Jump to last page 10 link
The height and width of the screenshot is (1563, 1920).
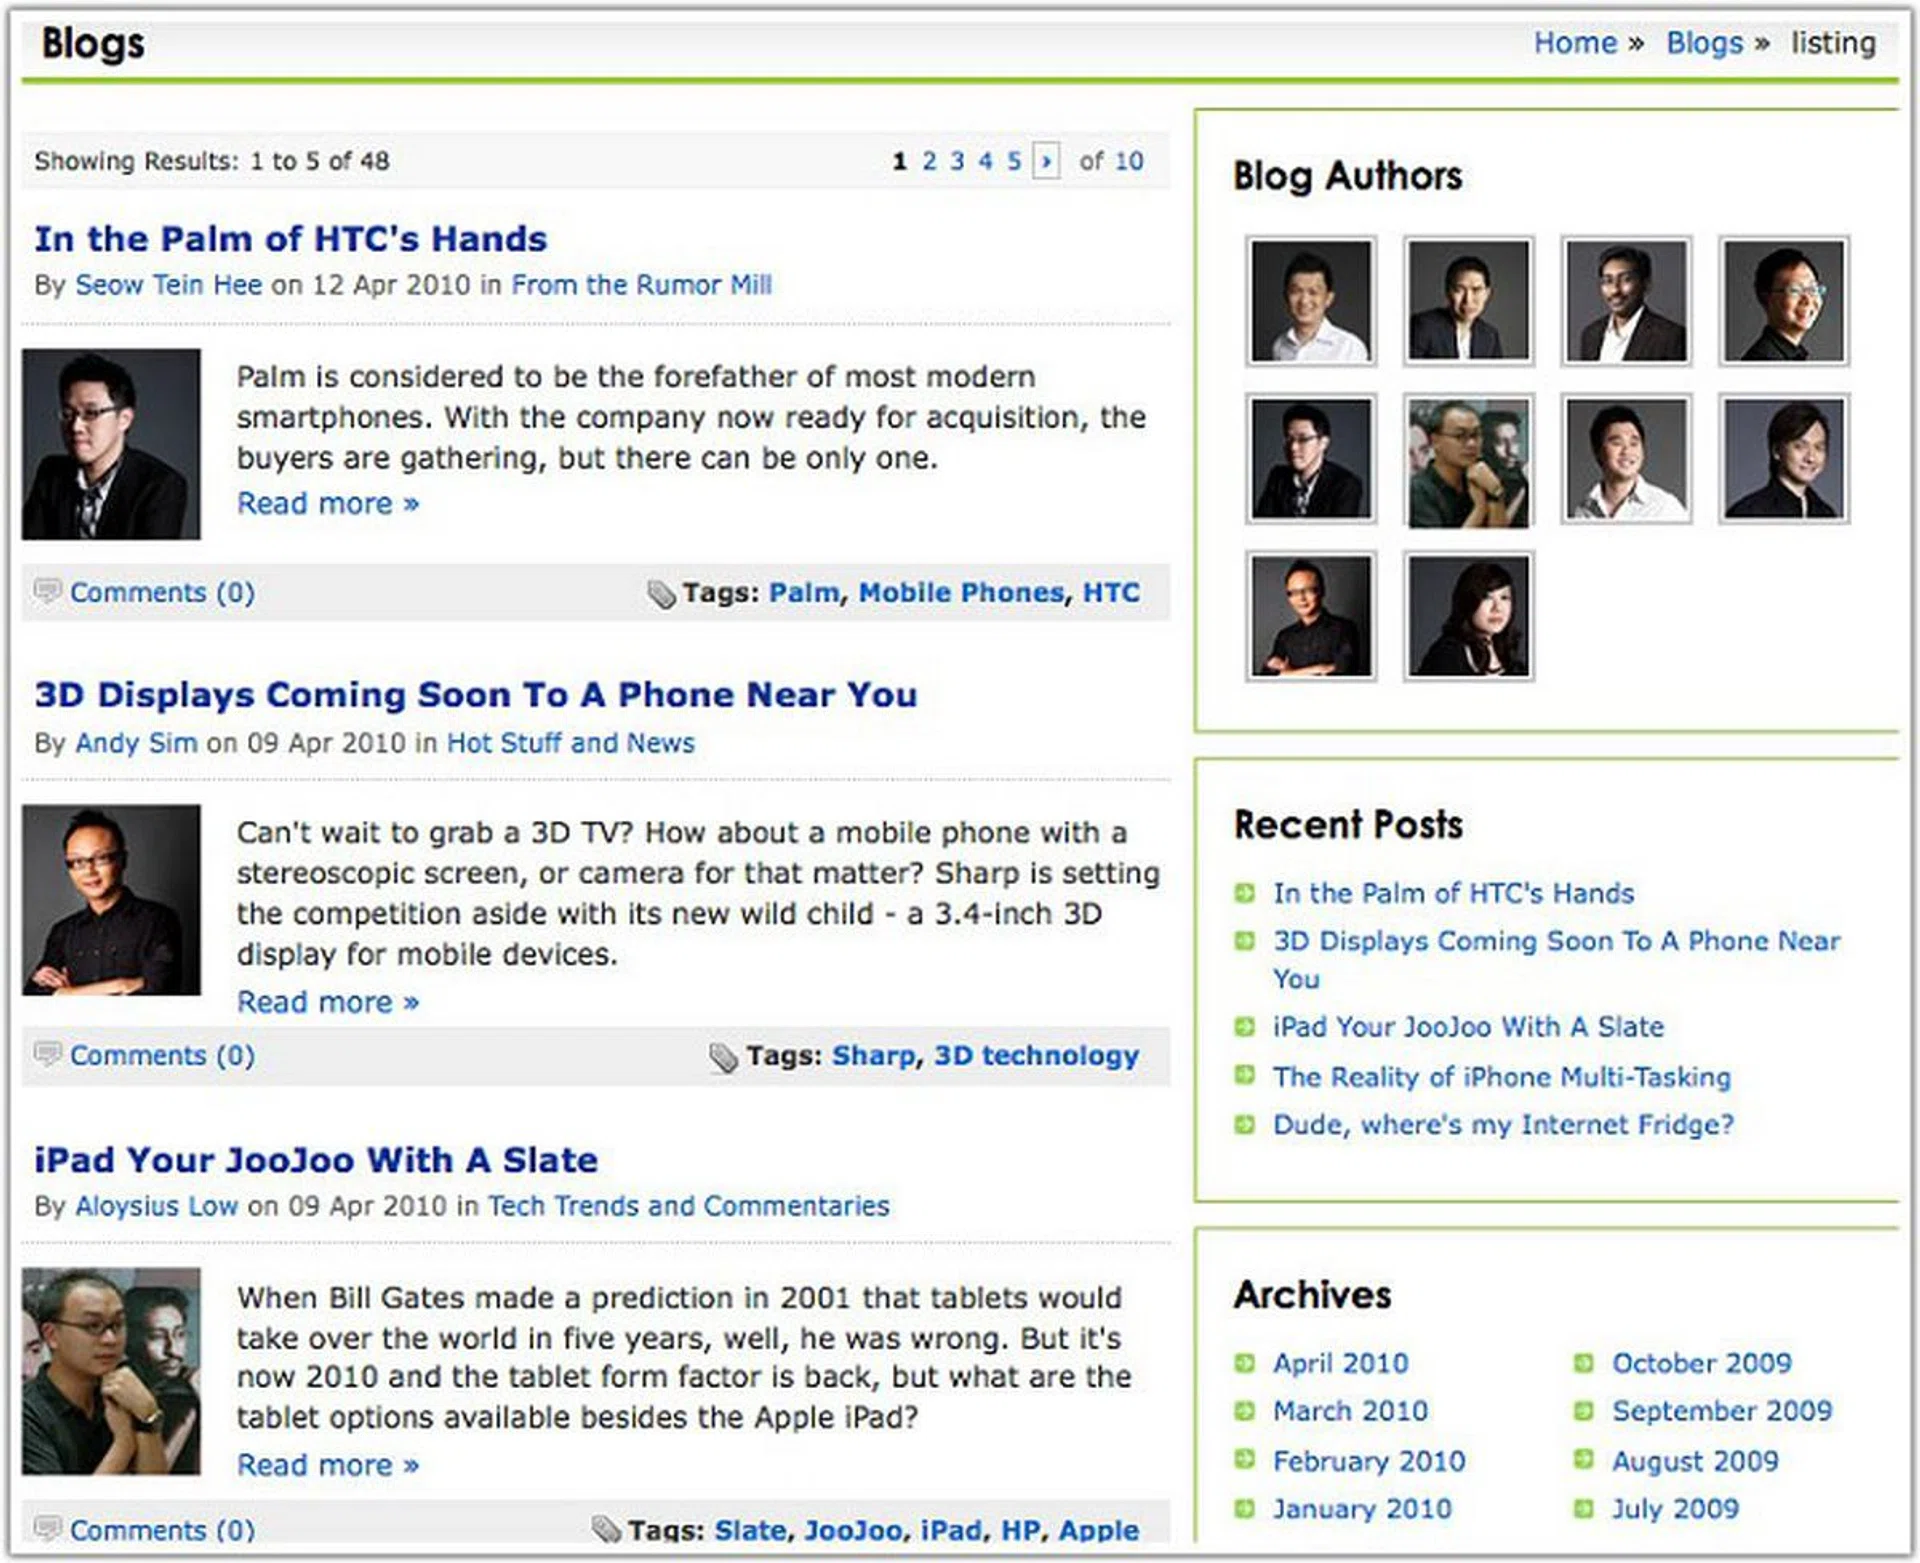click(1129, 161)
